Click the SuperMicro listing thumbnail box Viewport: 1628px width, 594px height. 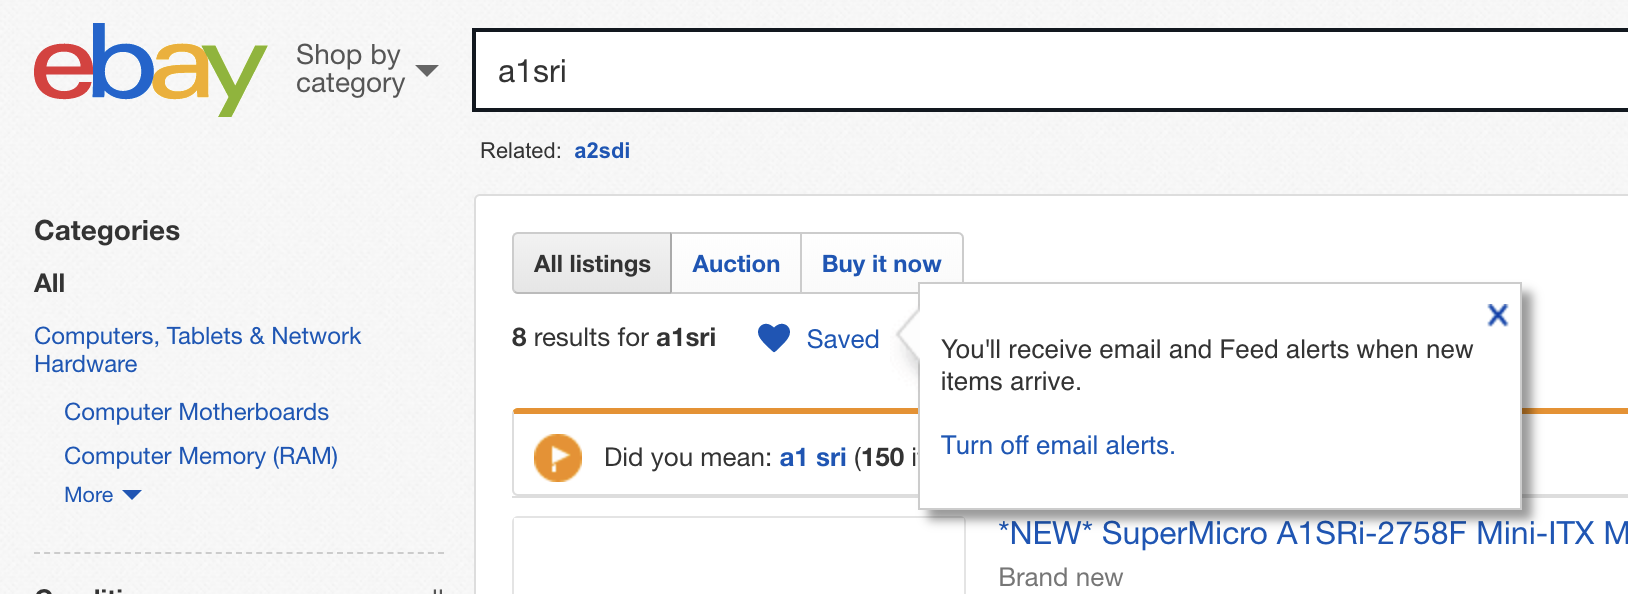pyautogui.click(x=739, y=556)
